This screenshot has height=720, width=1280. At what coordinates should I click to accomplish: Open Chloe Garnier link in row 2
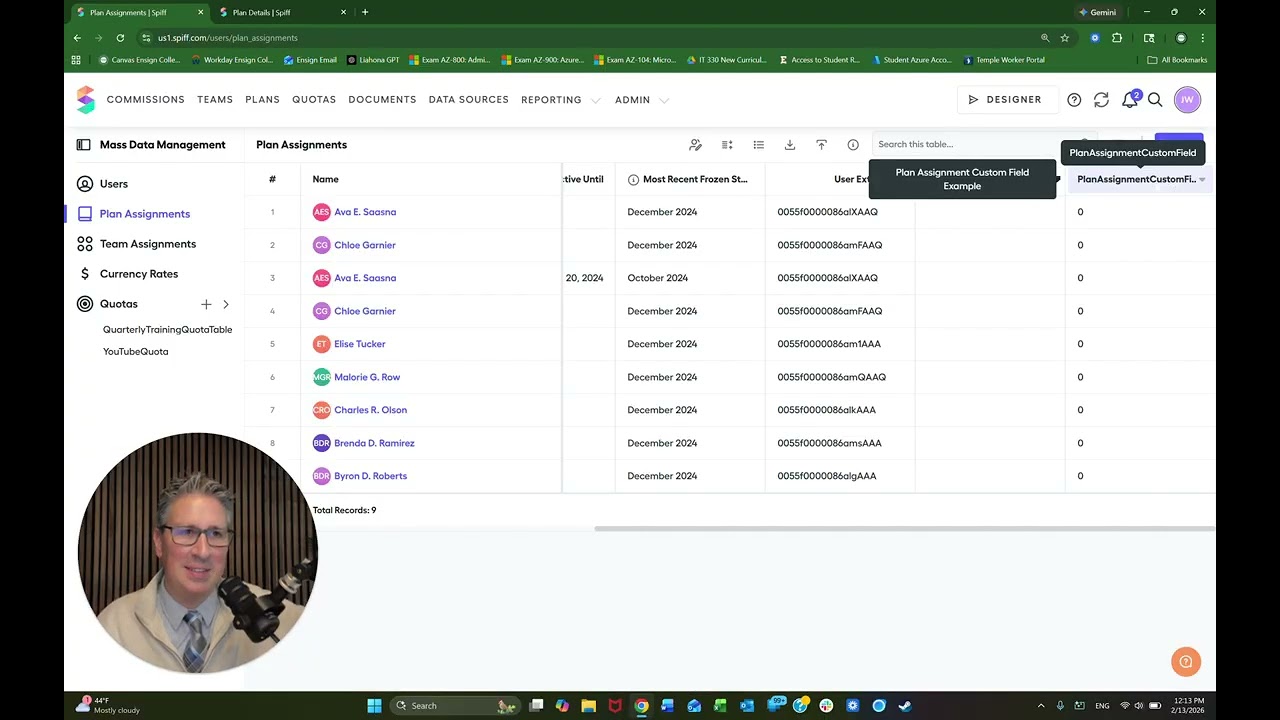click(365, 245)
